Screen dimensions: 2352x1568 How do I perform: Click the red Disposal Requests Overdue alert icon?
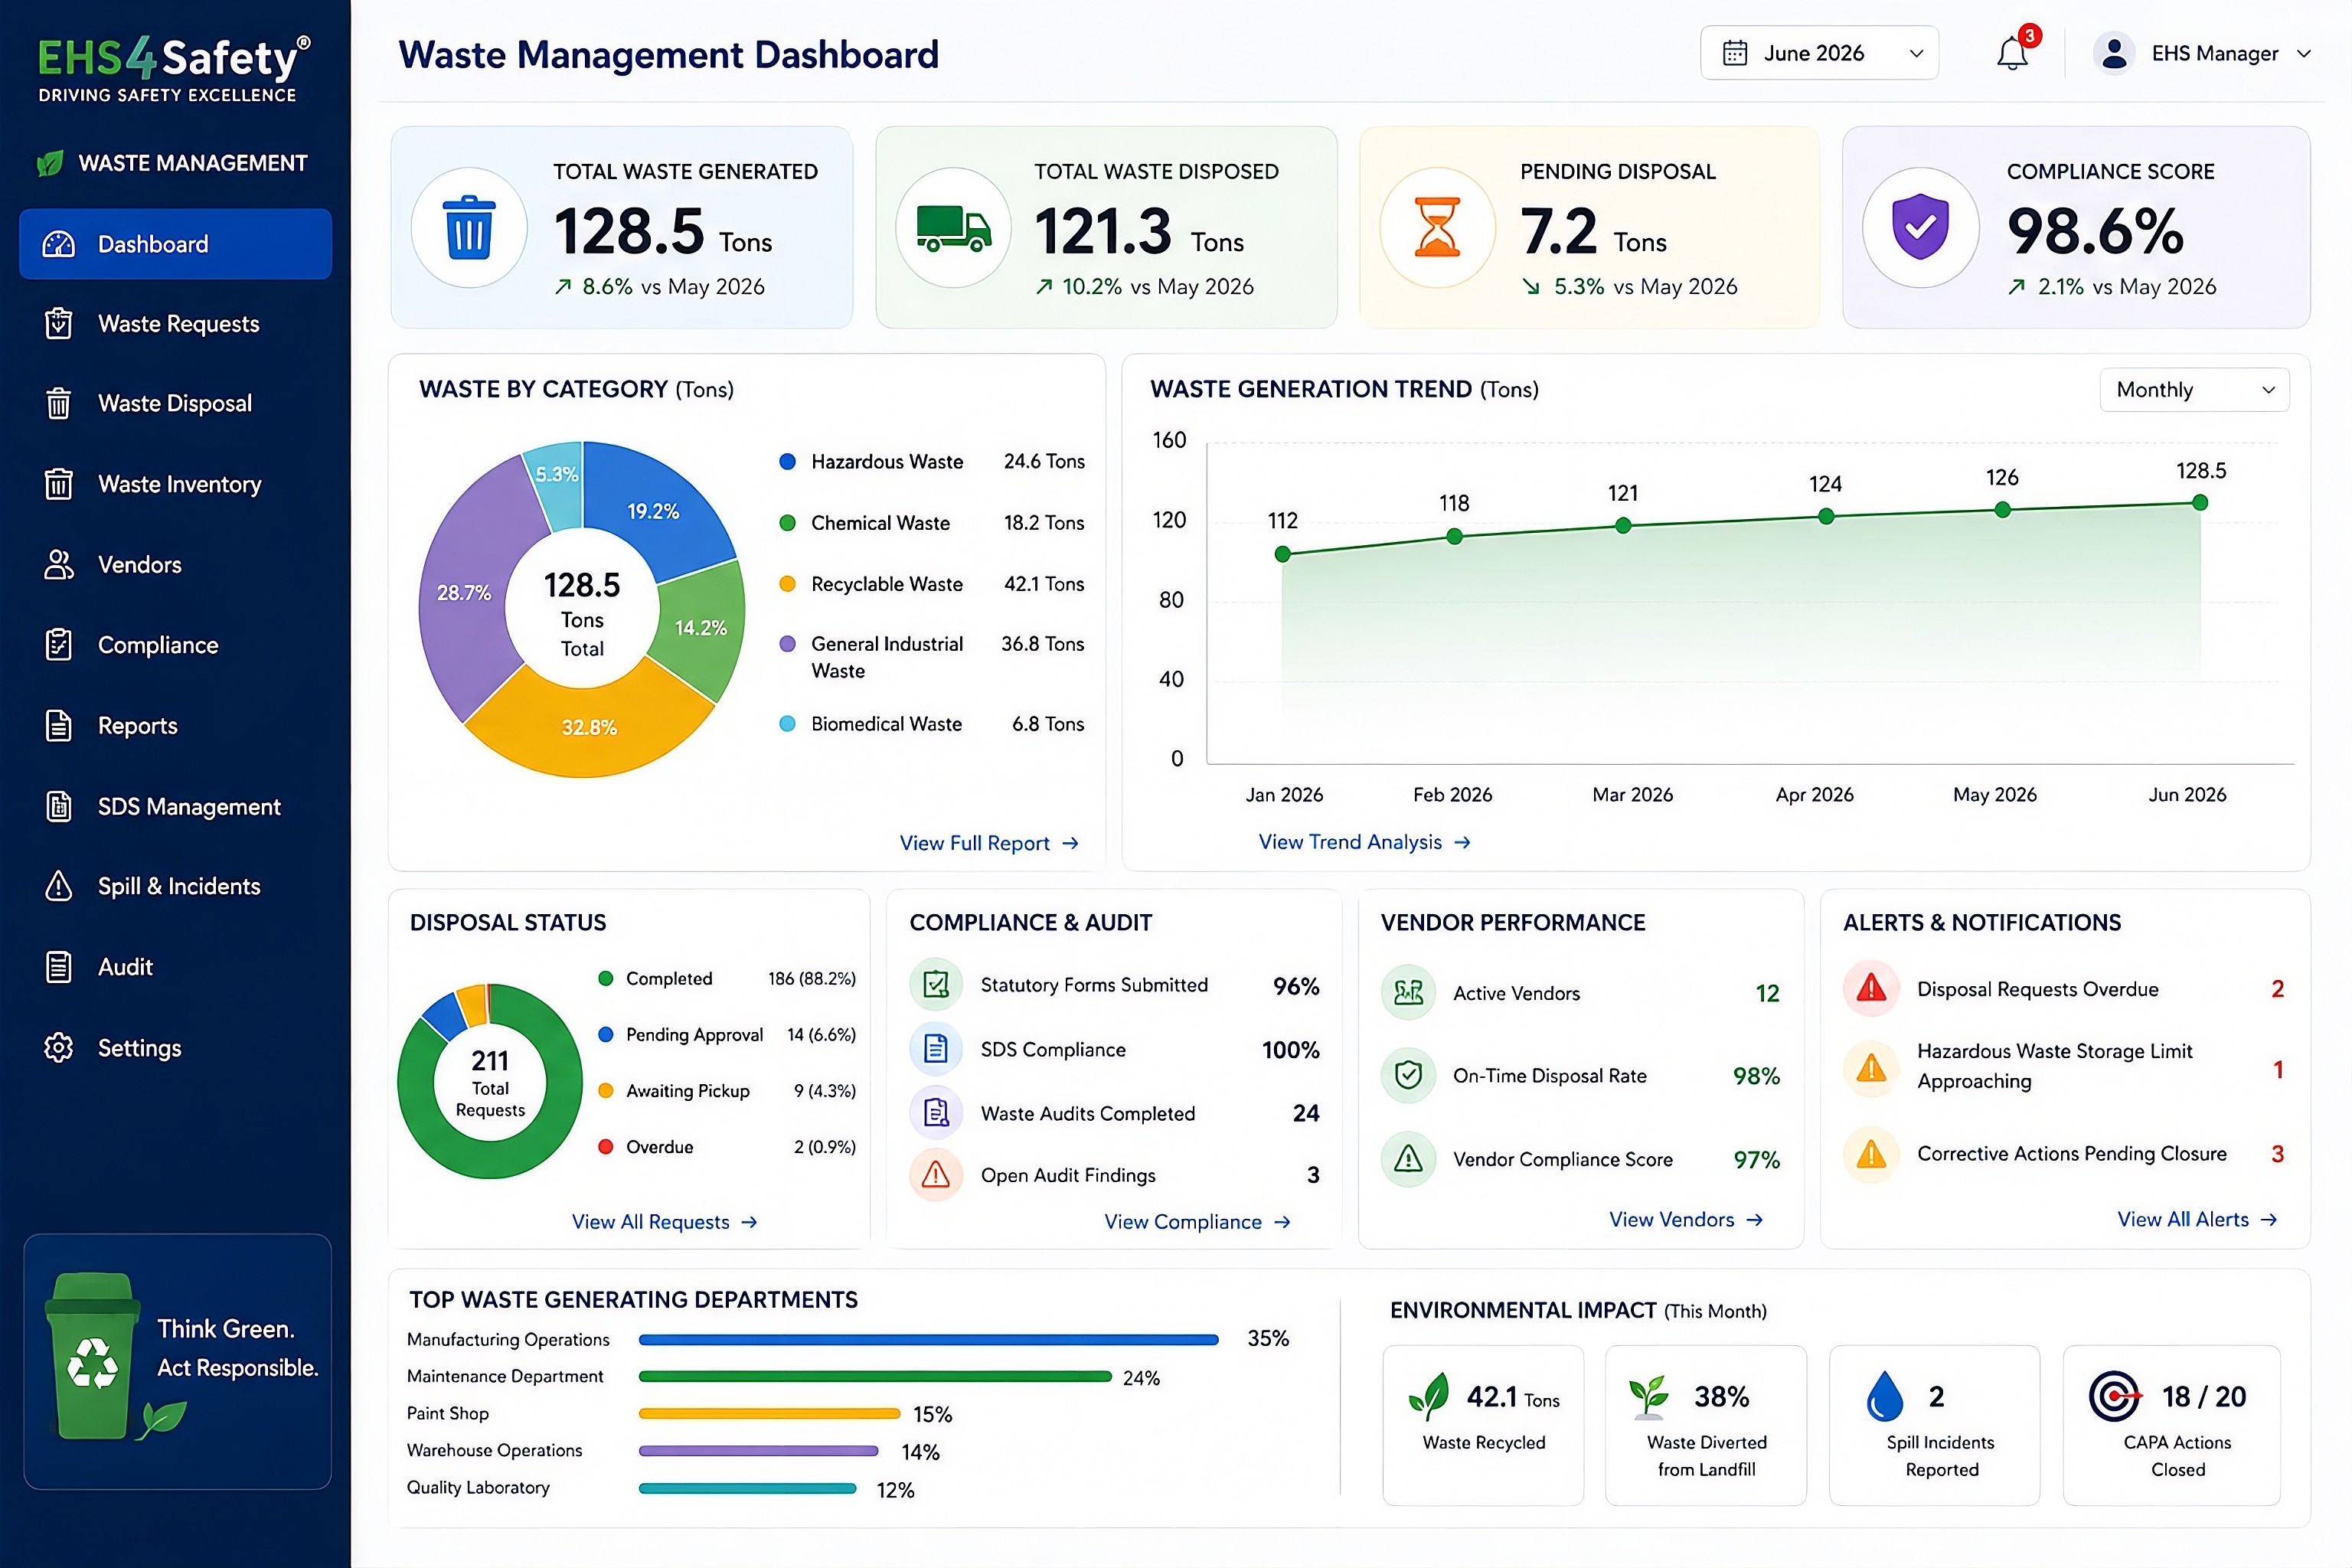tap(1871, 989)
